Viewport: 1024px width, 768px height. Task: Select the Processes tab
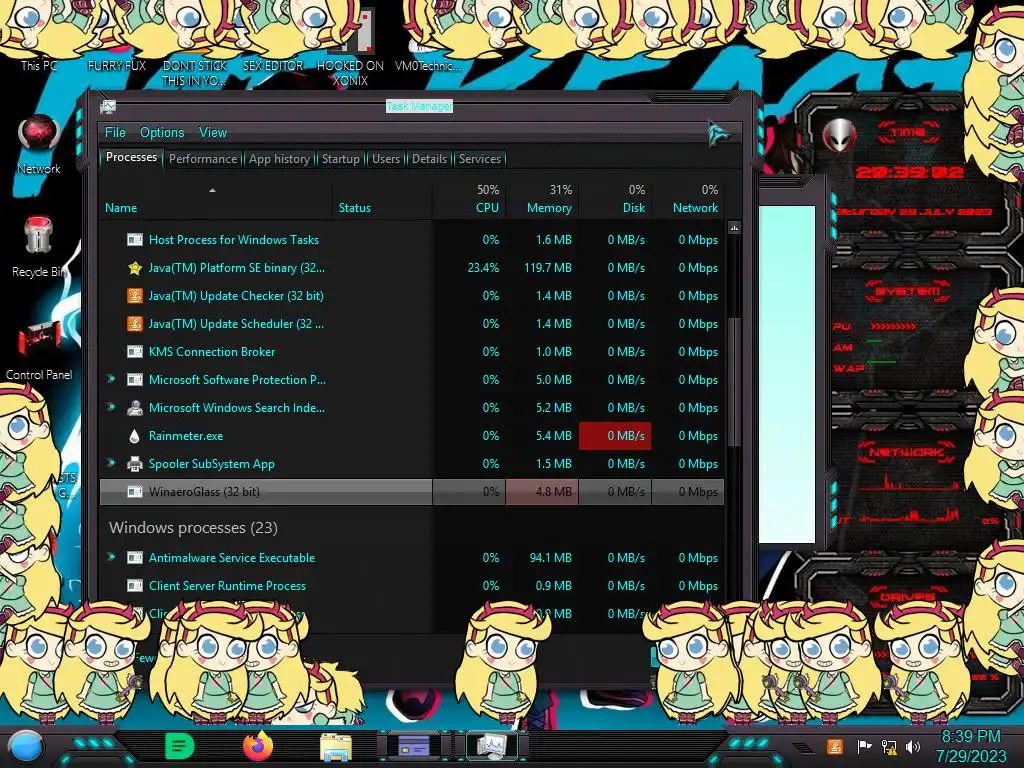click(x=131, y=157)
